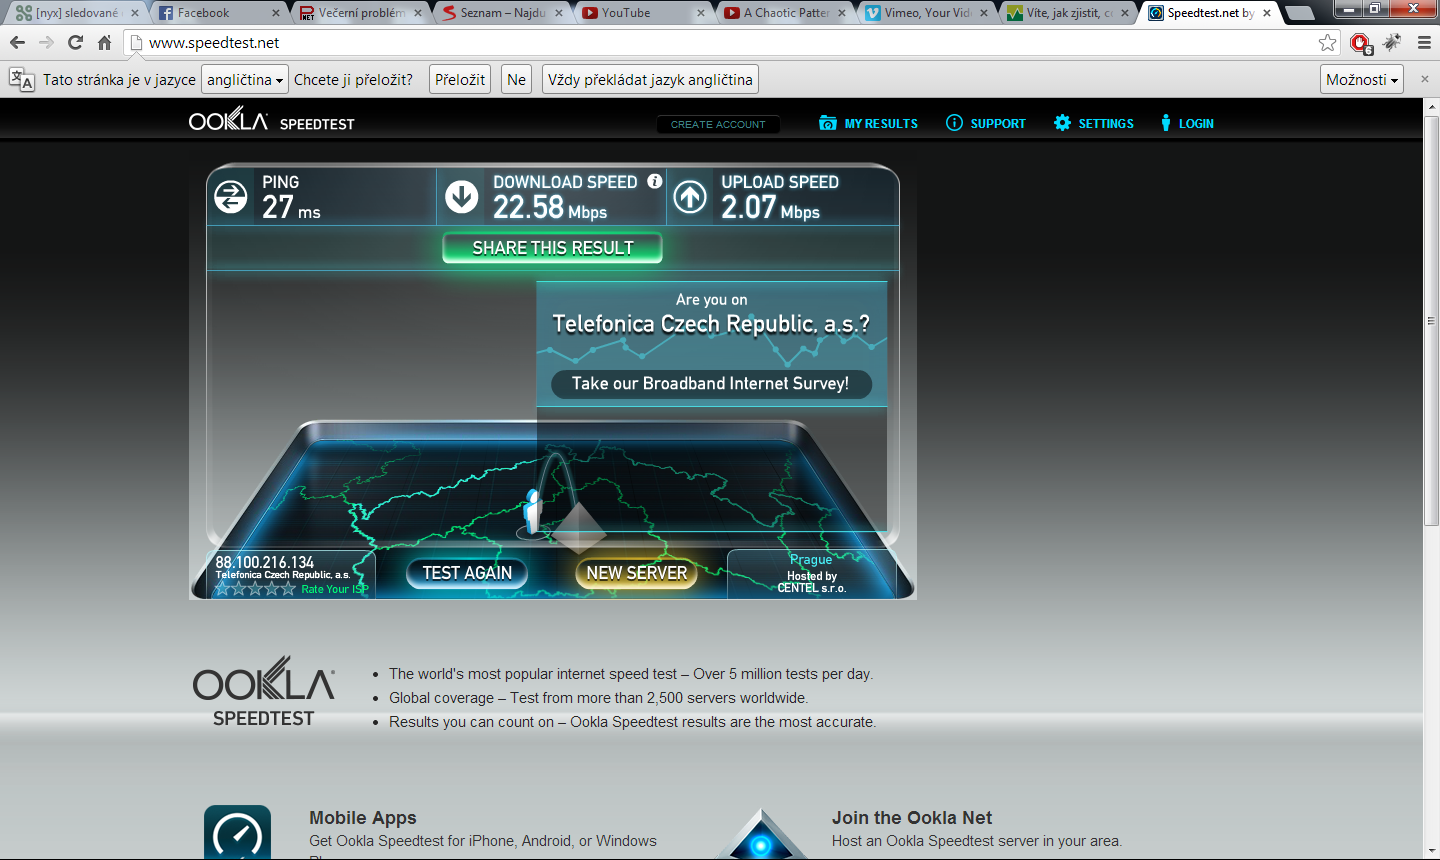Close the Facebook tab
This screenshot has width=1440, height=860.
point(276,13)
